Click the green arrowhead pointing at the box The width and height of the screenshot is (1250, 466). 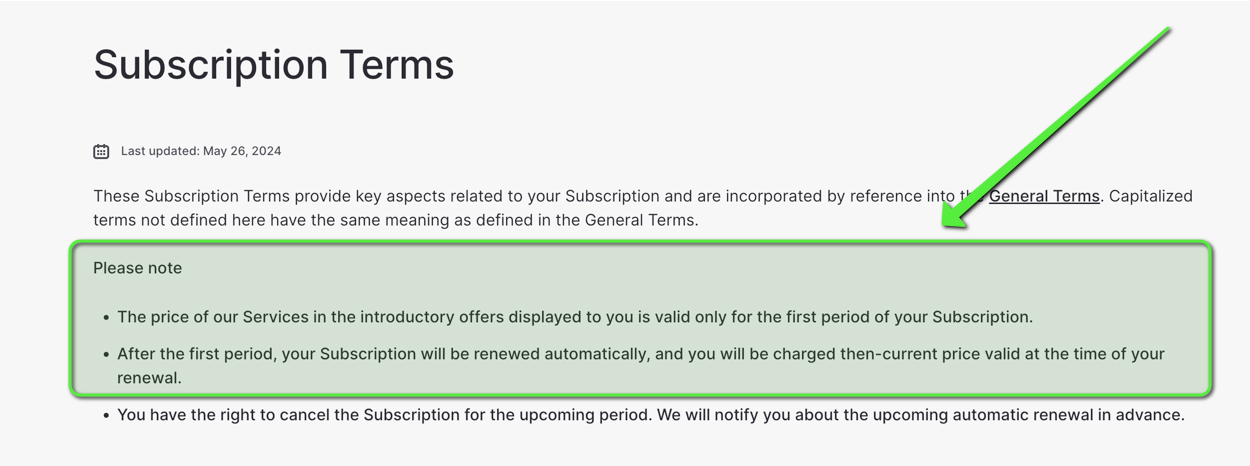coord(958,213)
